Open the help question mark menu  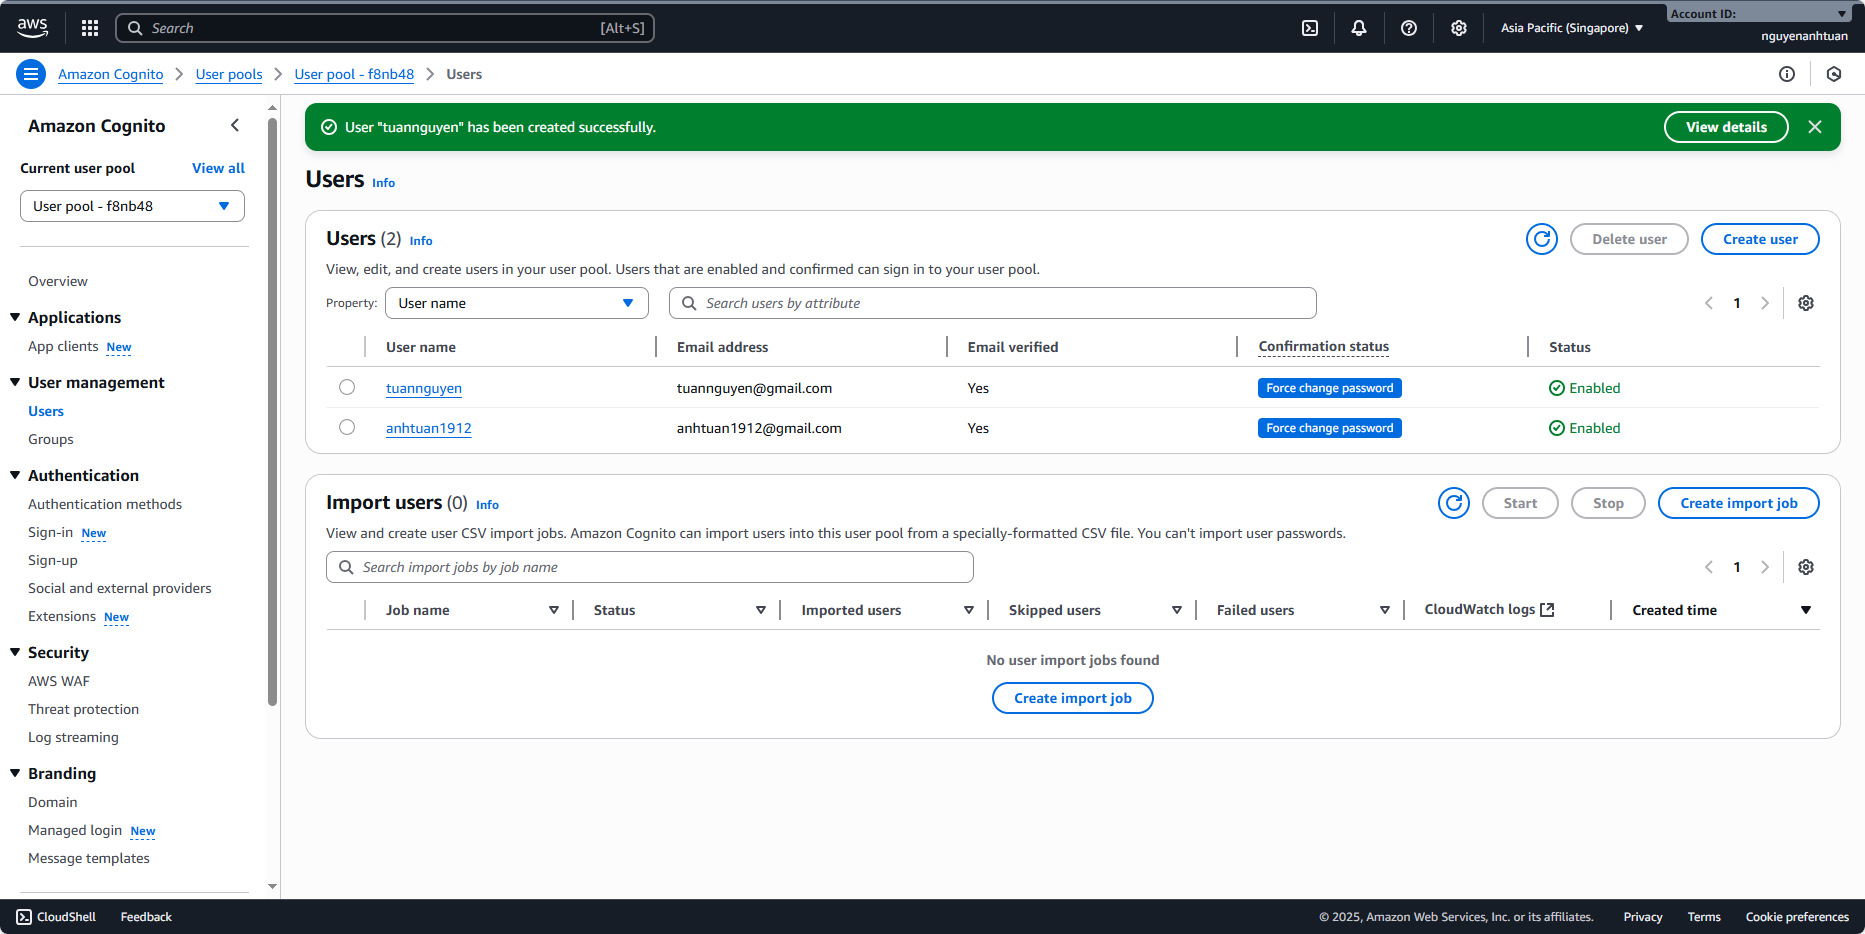pyautogui.click(x=1409, y=28)
